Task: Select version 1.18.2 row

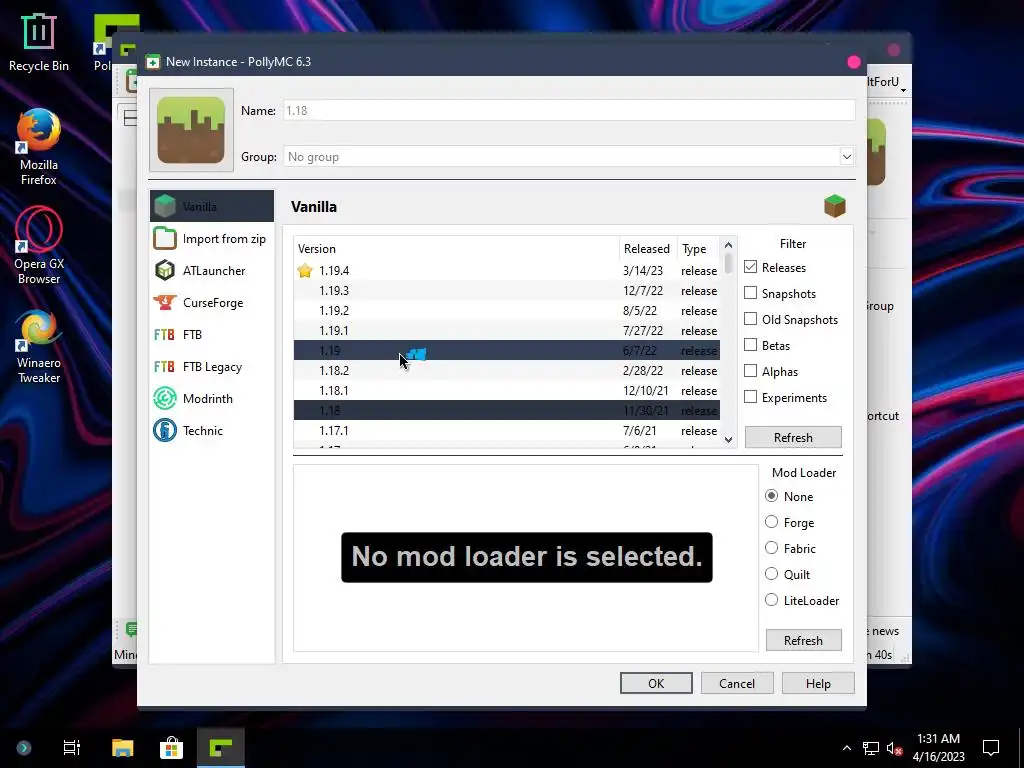Action: 507,370
